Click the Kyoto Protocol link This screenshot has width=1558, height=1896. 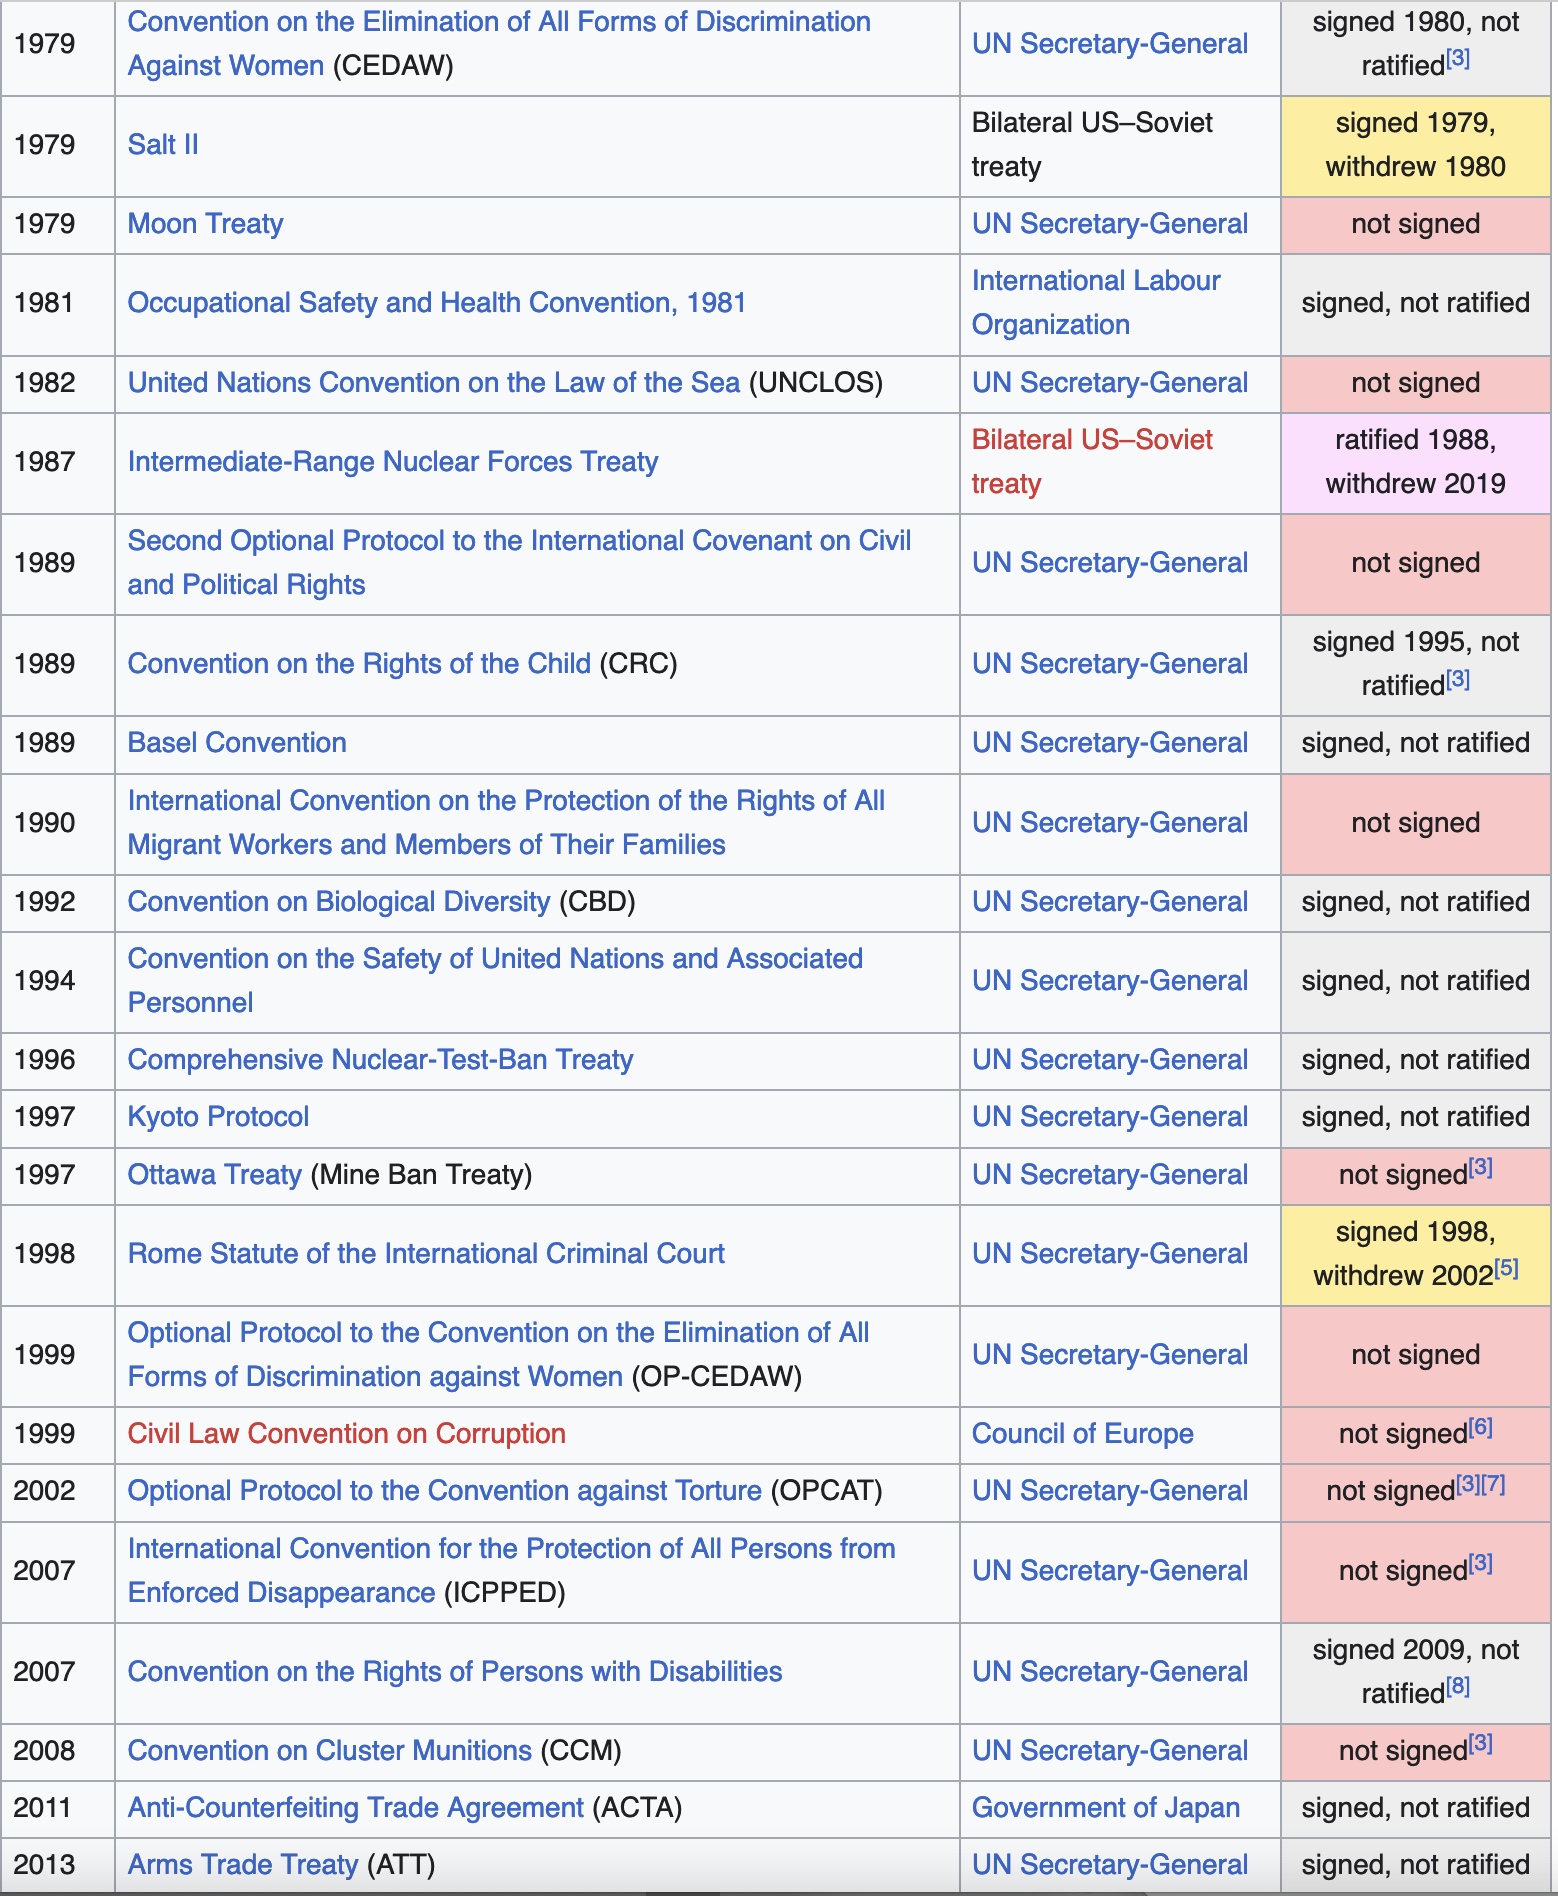pos(218,1117)
